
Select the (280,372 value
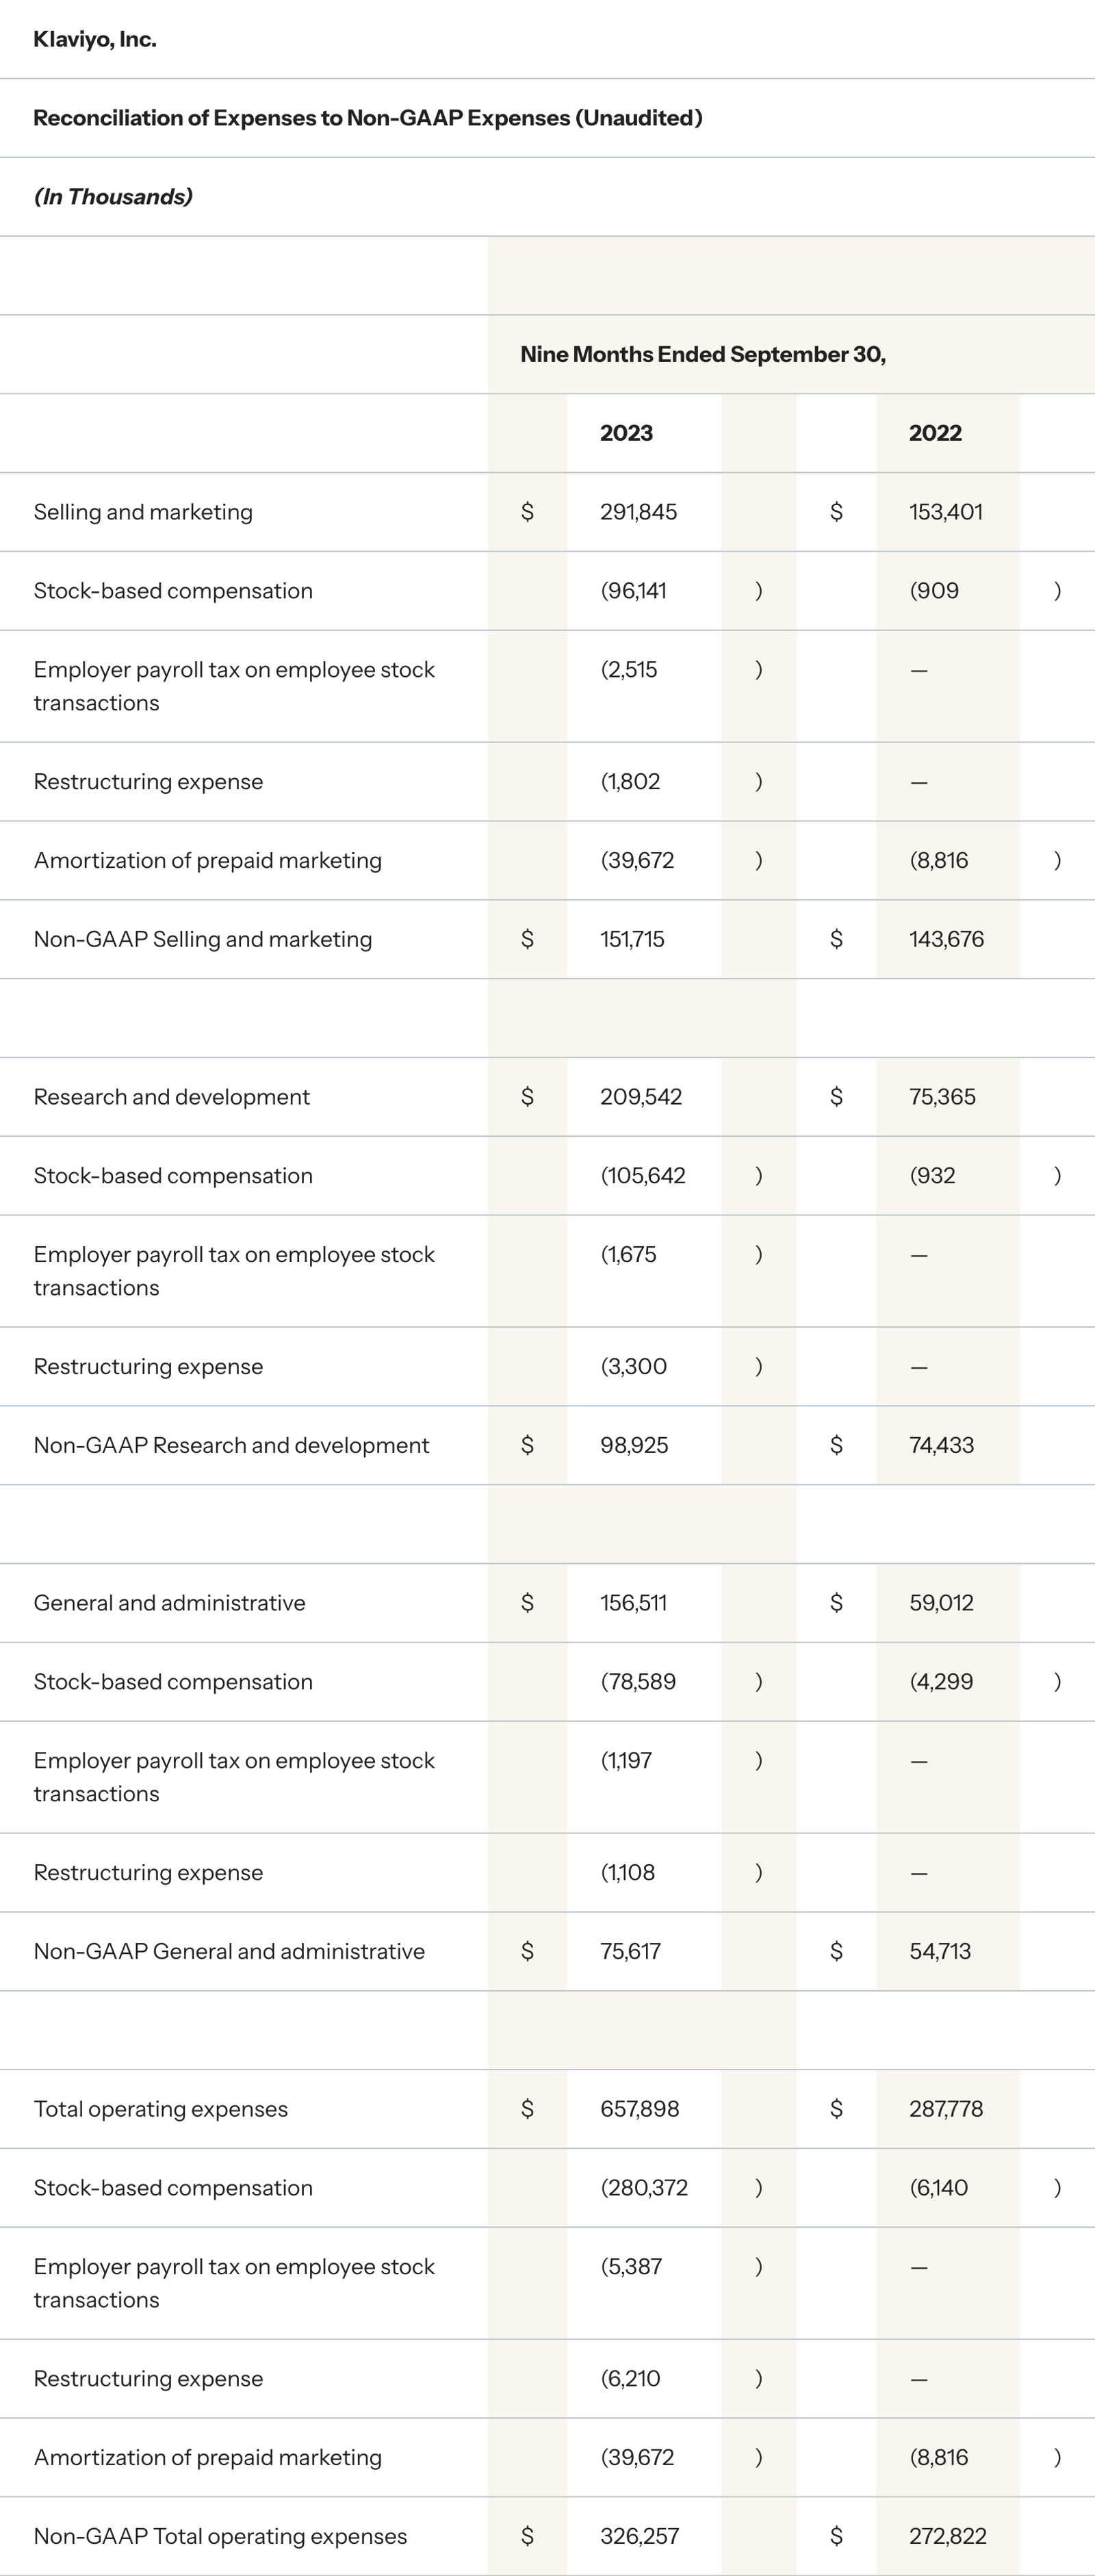(644, 2188)
